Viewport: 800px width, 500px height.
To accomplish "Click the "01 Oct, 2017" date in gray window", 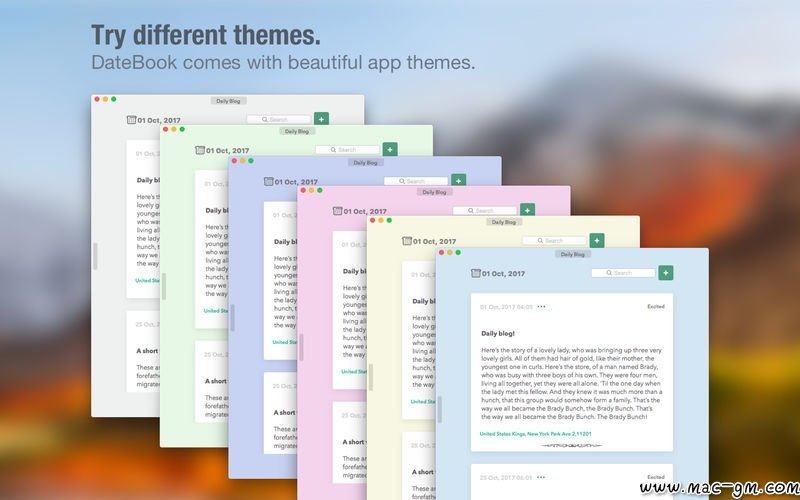I will 159,120.
